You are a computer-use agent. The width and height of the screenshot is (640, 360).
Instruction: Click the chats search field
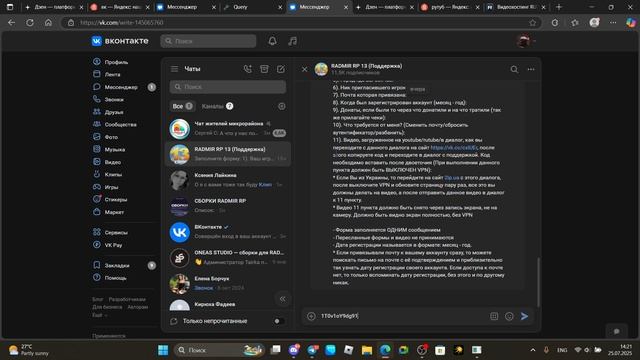pyautogui.click(x=228, y=87)
